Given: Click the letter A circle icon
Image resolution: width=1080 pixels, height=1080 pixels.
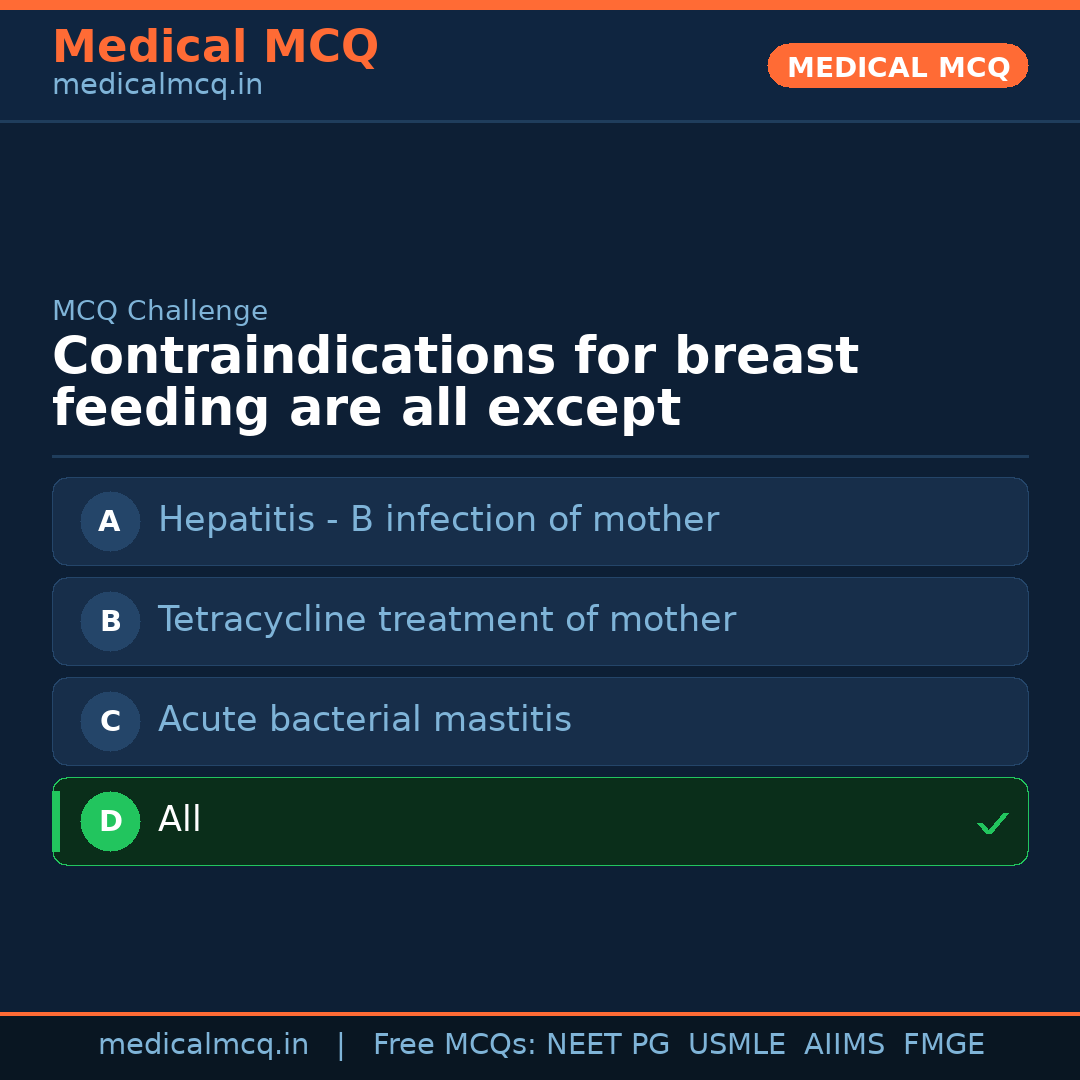Looking at the screenshot, I should (110, 521).
